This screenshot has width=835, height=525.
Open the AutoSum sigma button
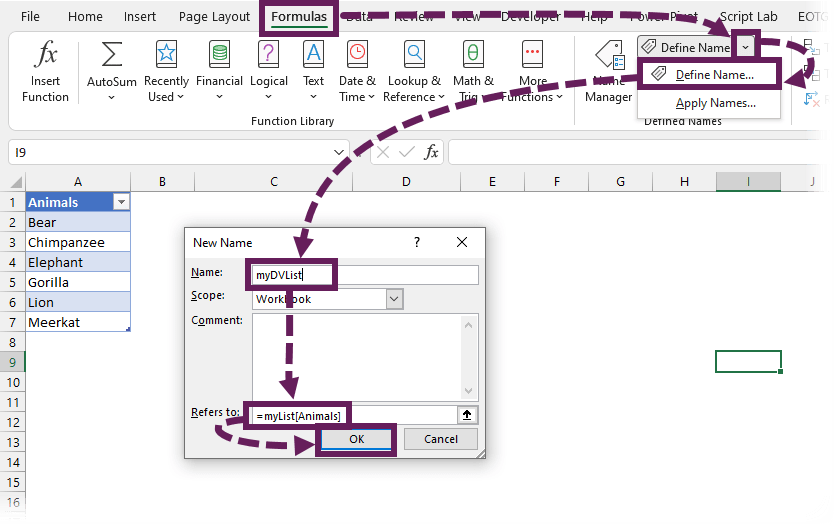tap(111, 54)
